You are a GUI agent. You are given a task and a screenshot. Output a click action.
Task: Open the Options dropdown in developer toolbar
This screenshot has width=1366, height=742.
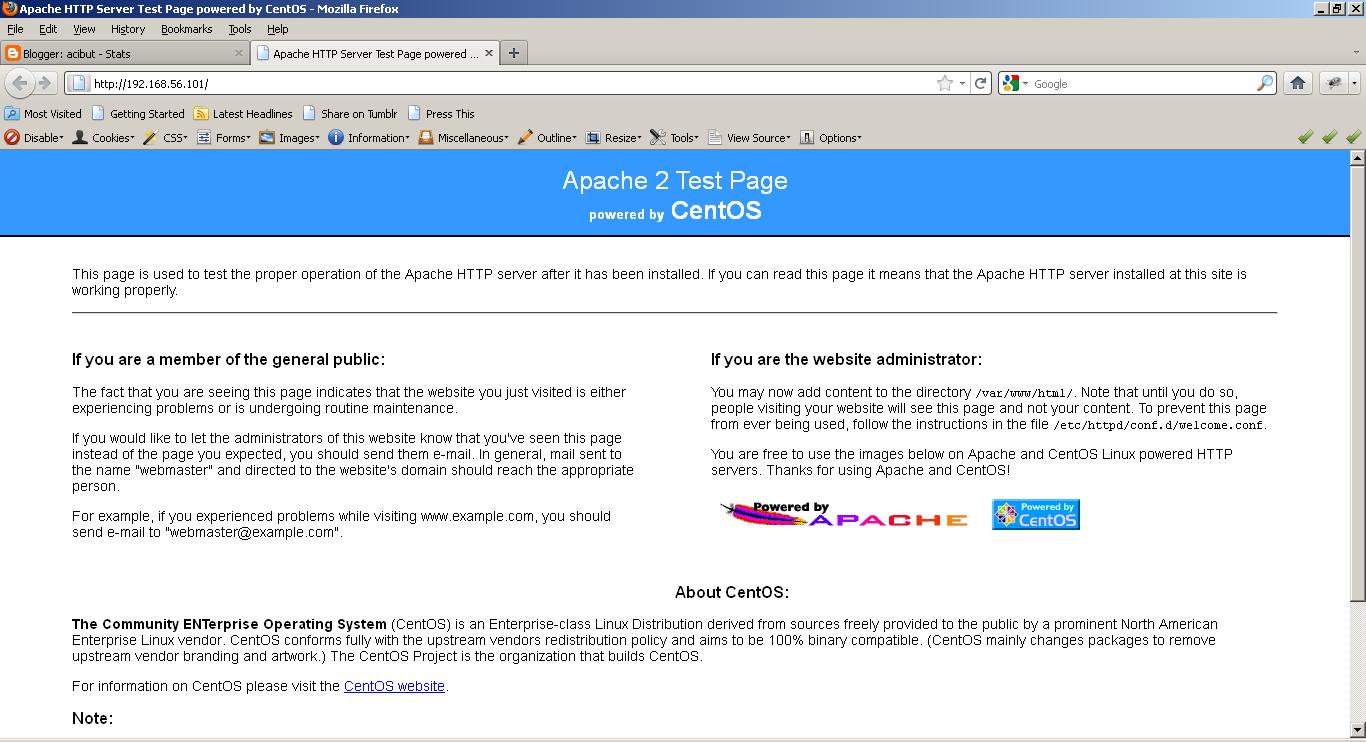tap(830, 138)
